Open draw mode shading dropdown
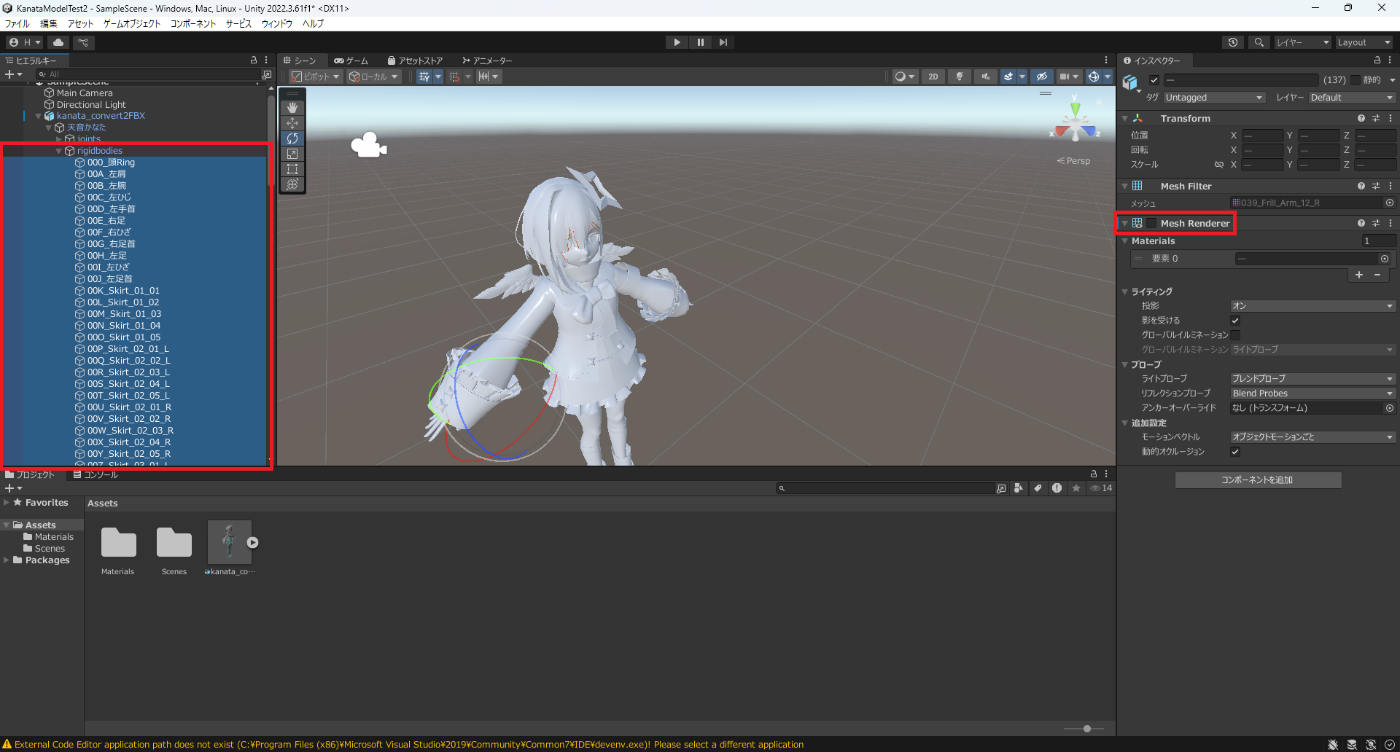 pyautogui.click(x=904, y=76)
